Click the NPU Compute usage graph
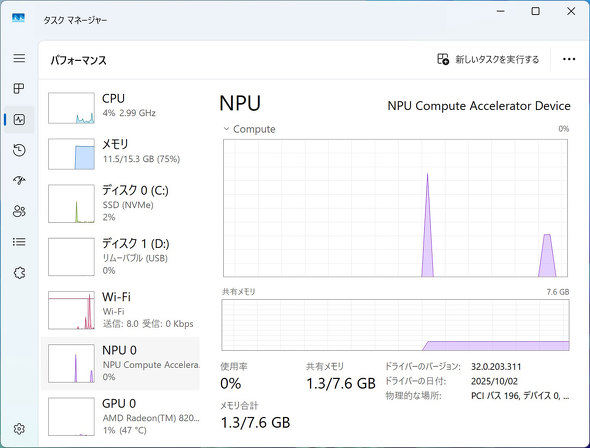590x448 pixels. (x=395, y=208)
